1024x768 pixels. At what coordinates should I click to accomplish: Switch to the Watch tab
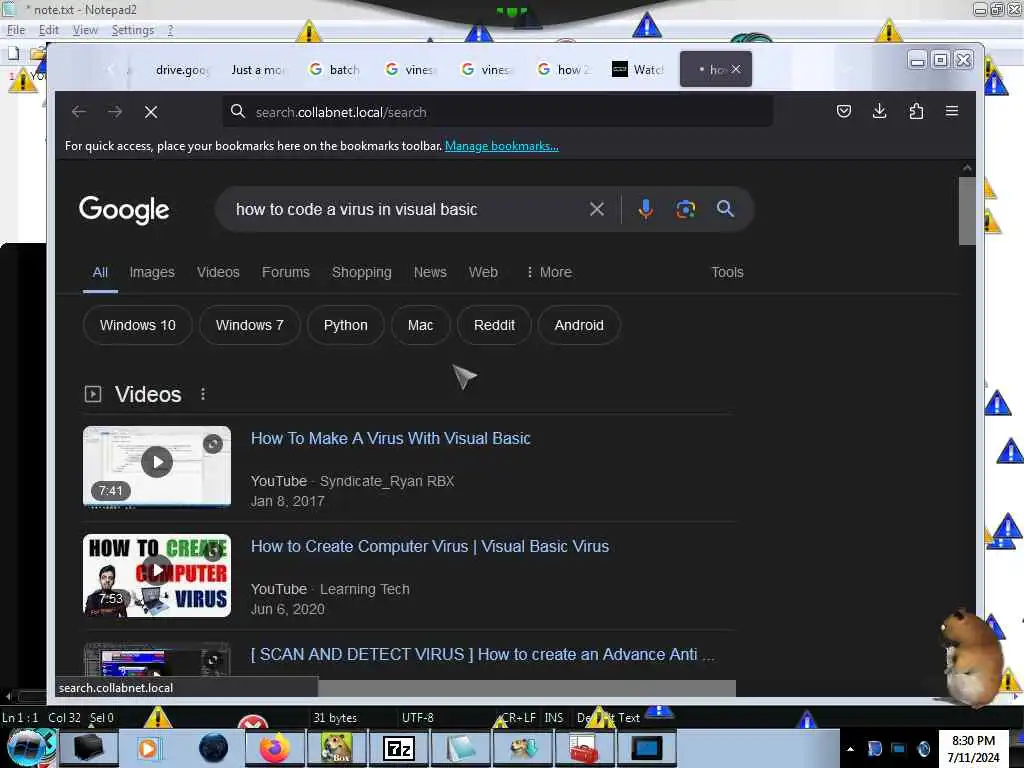click(638, 69)
